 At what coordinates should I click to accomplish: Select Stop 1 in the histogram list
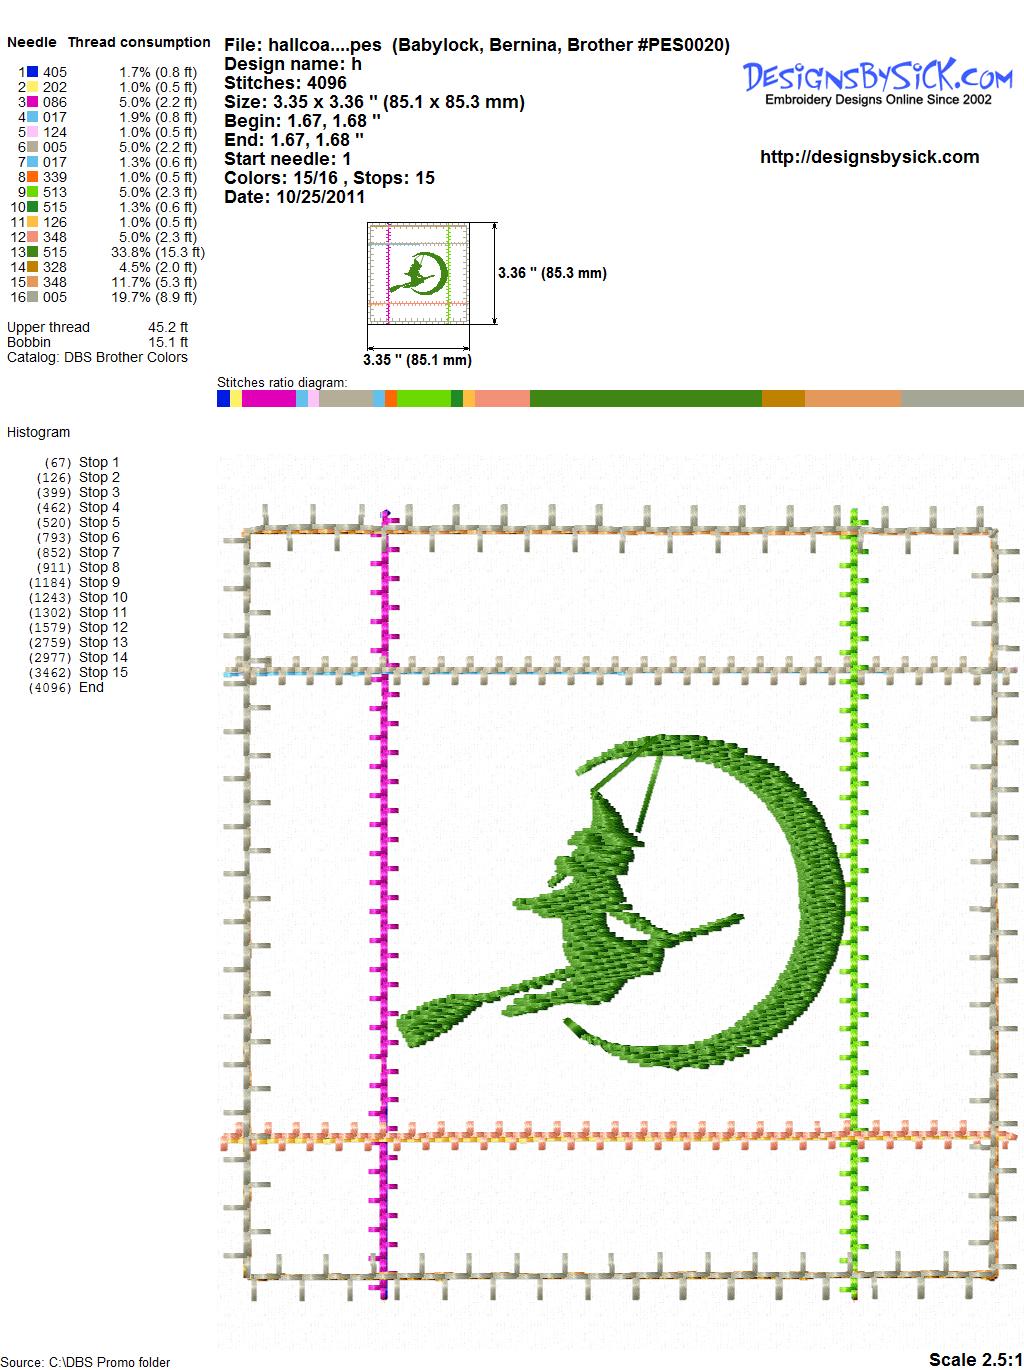click(x=98, y=462)
